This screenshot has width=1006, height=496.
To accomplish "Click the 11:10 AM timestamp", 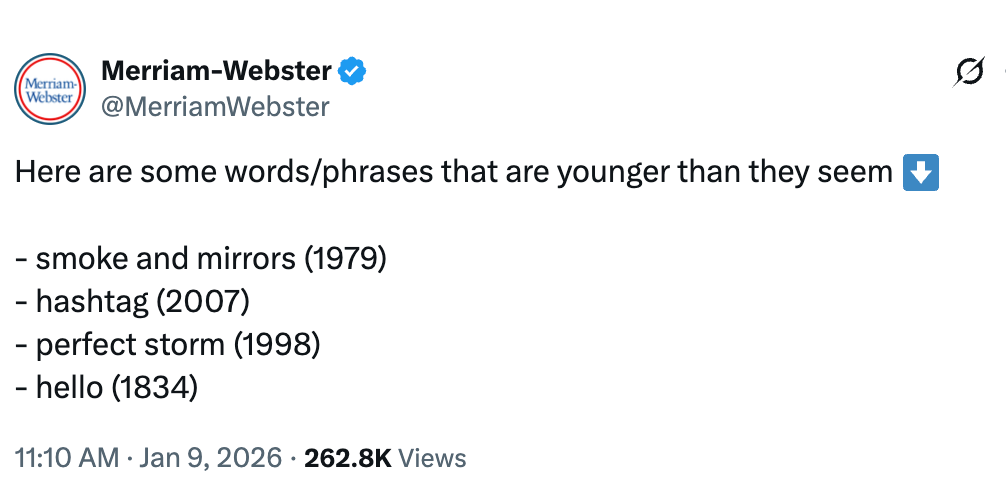I will click(x=66, y=458).
